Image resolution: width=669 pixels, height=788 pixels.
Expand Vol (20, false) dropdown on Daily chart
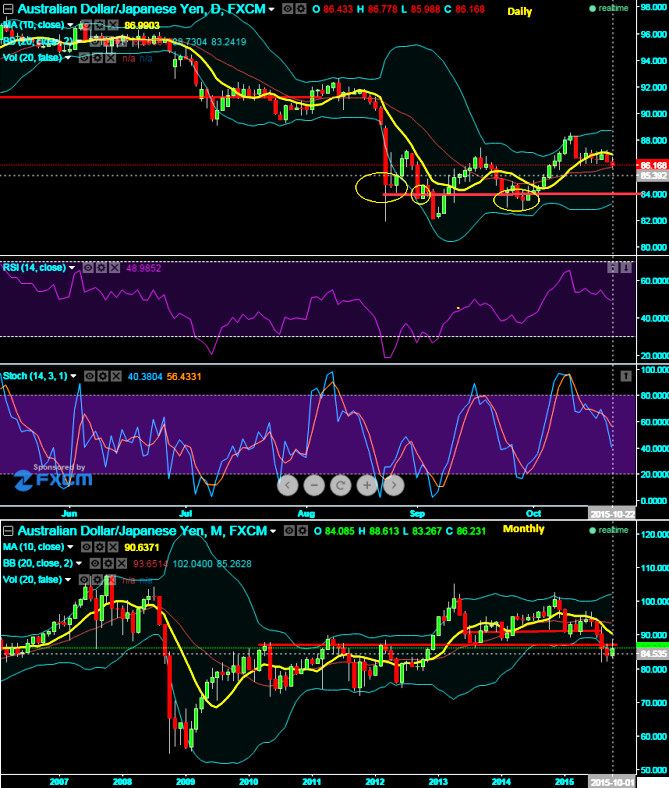tap(68, 58)
